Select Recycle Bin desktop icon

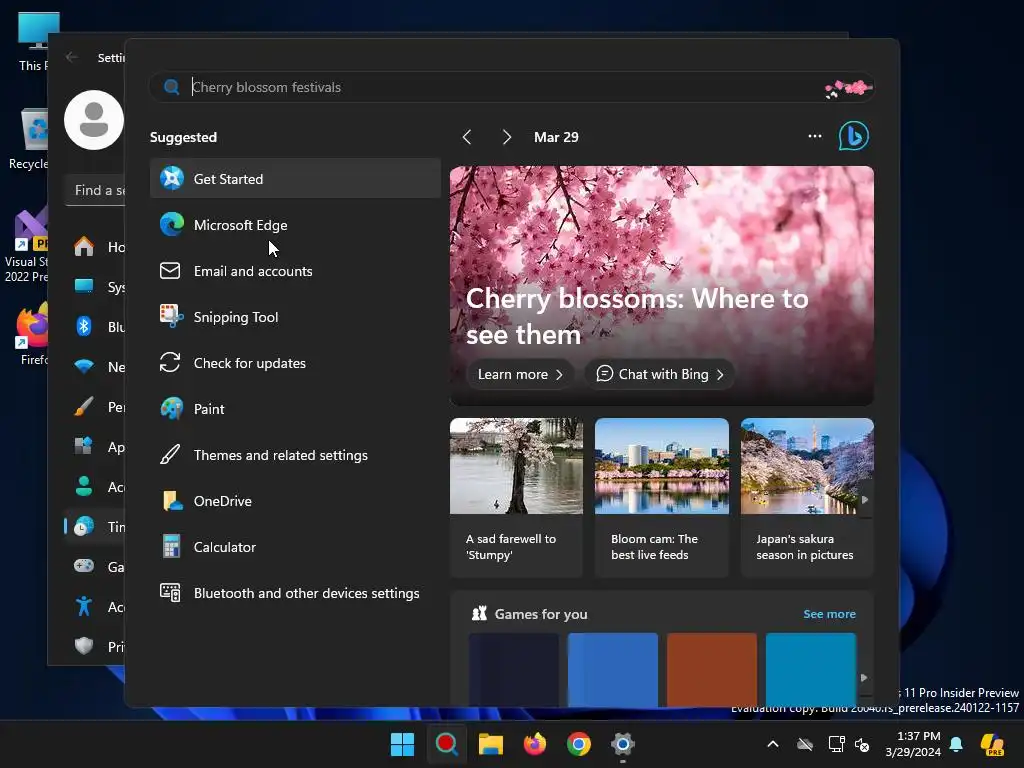pos(29,138)
